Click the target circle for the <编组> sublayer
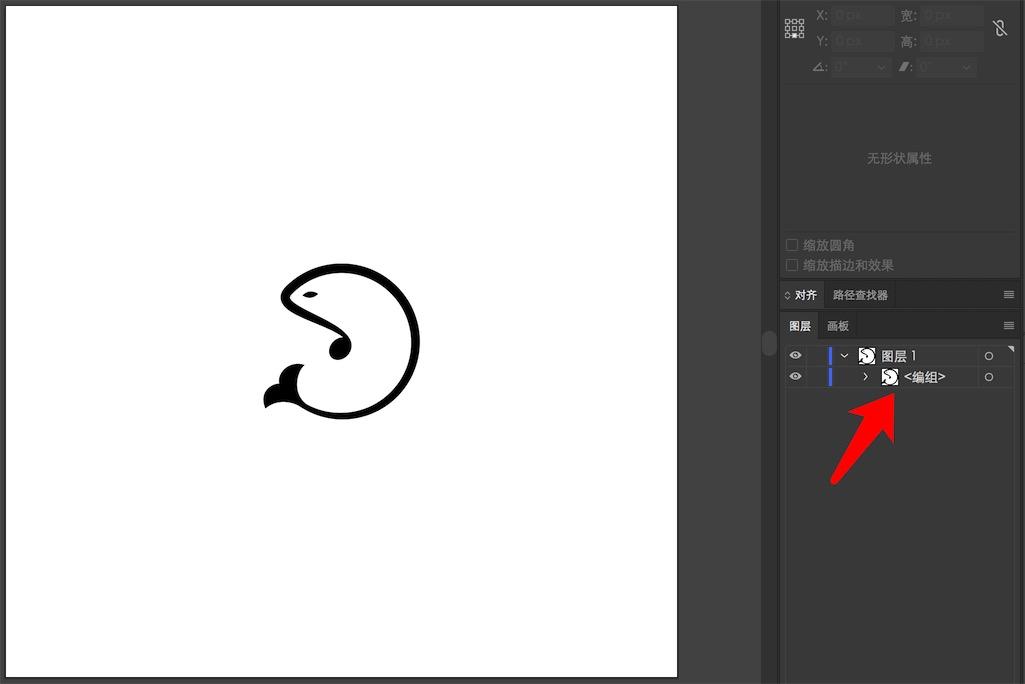Viewport: 1025px width, 684px height. coord(988,377)
